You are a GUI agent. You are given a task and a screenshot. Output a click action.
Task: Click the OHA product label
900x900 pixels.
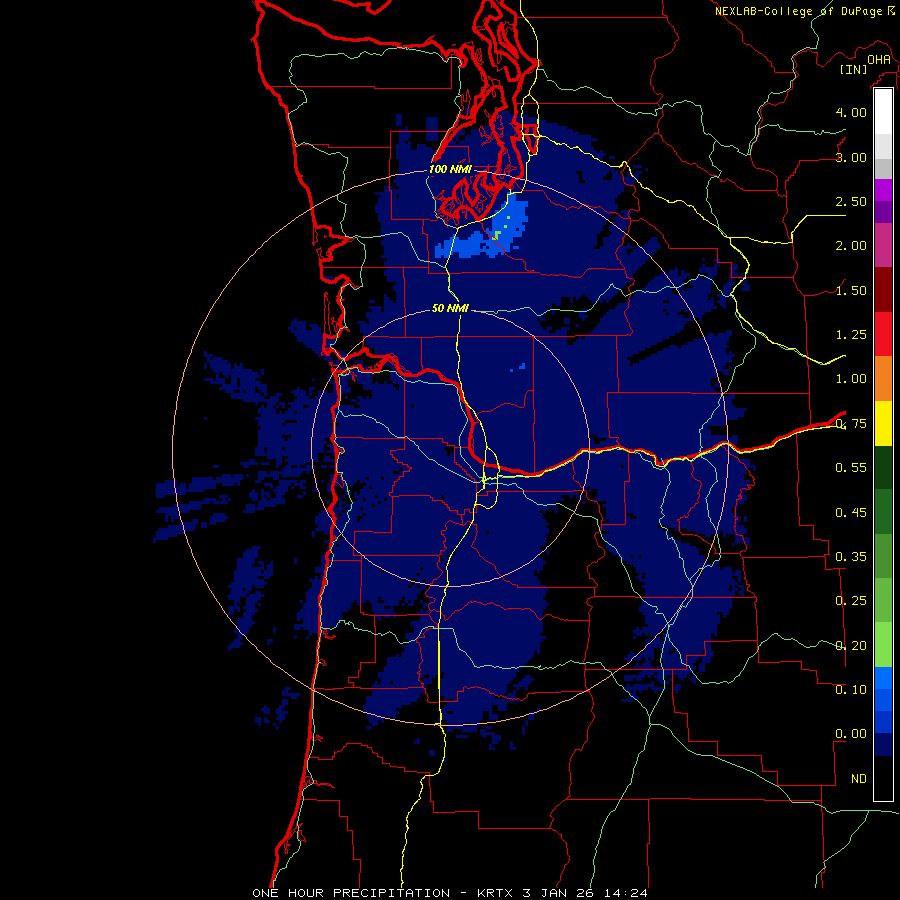[879, 59]
